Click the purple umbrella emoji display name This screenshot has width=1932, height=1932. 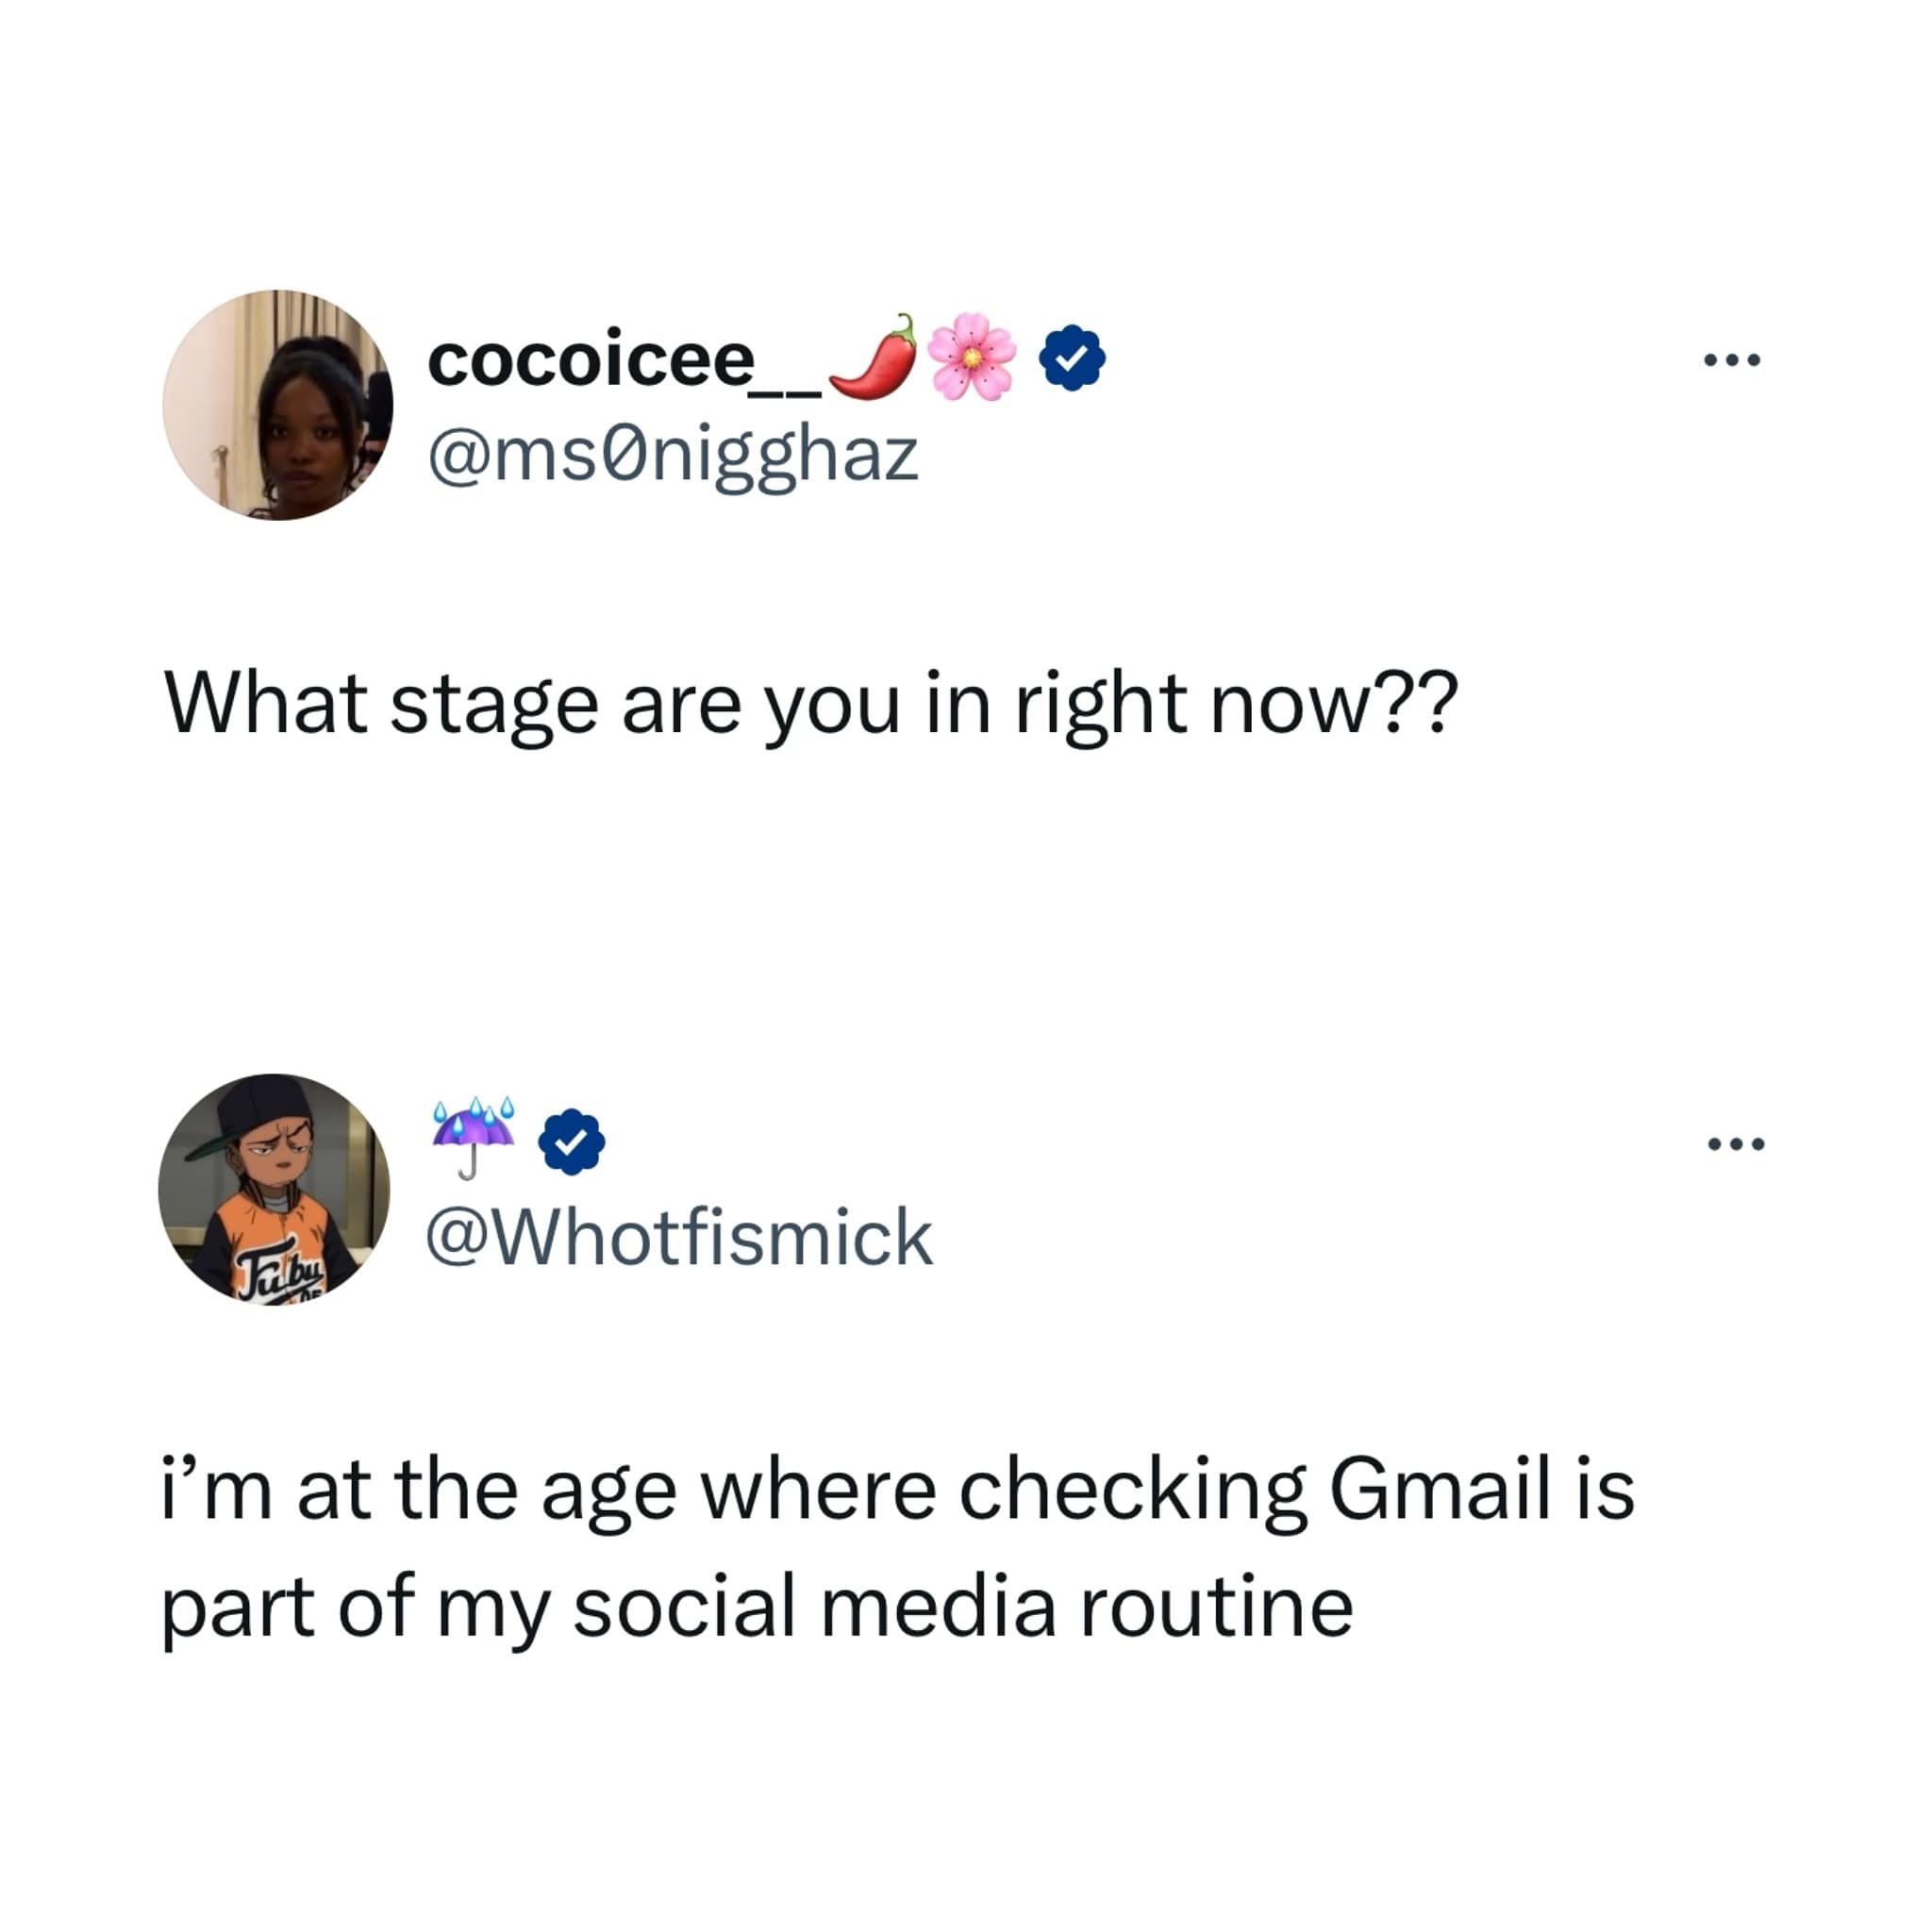click(x=473, y=1137)
